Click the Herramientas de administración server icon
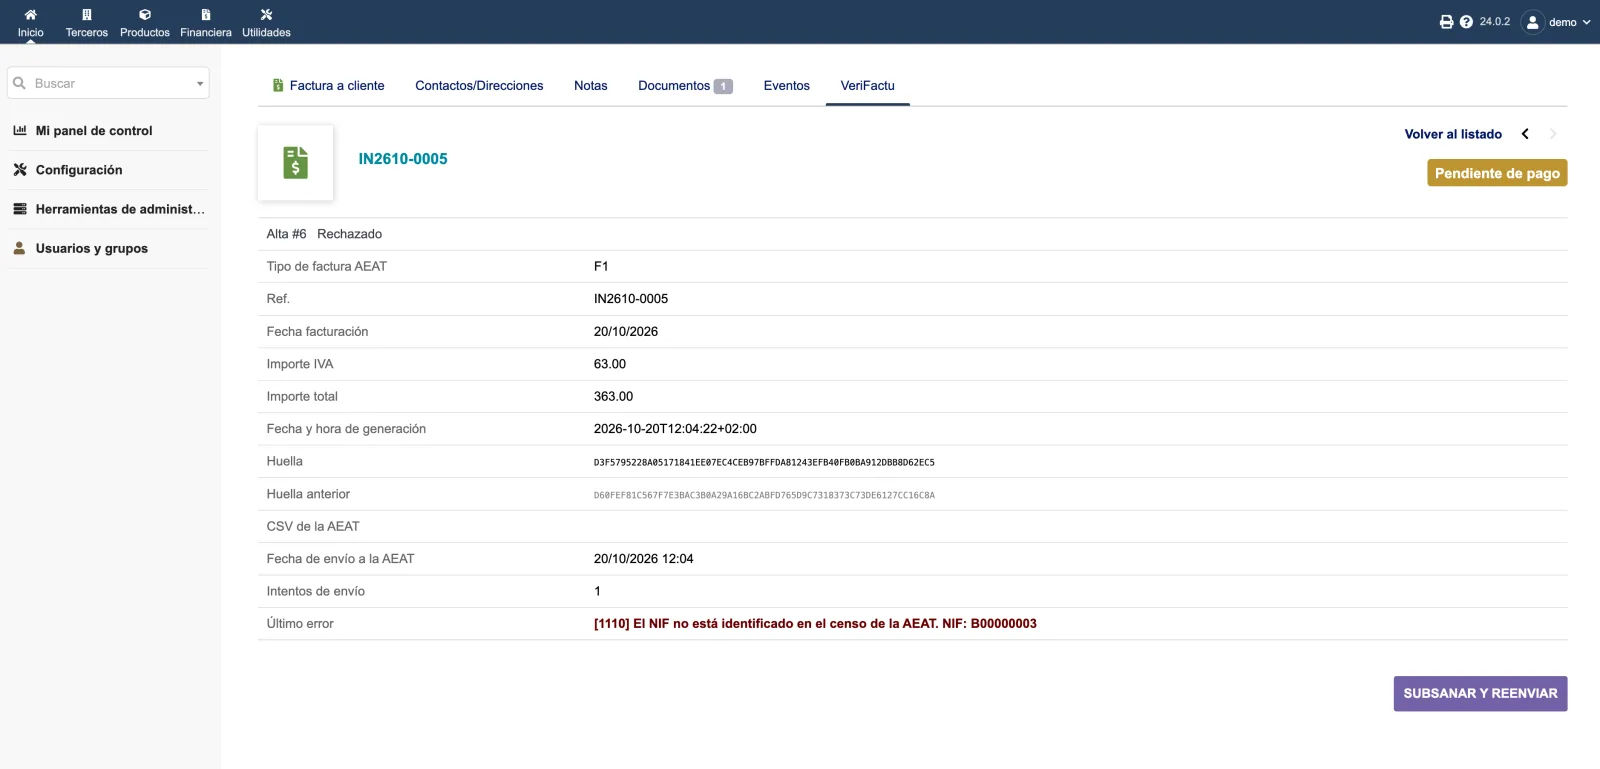This screenshot has height=769, width=1600. [20, 209]
